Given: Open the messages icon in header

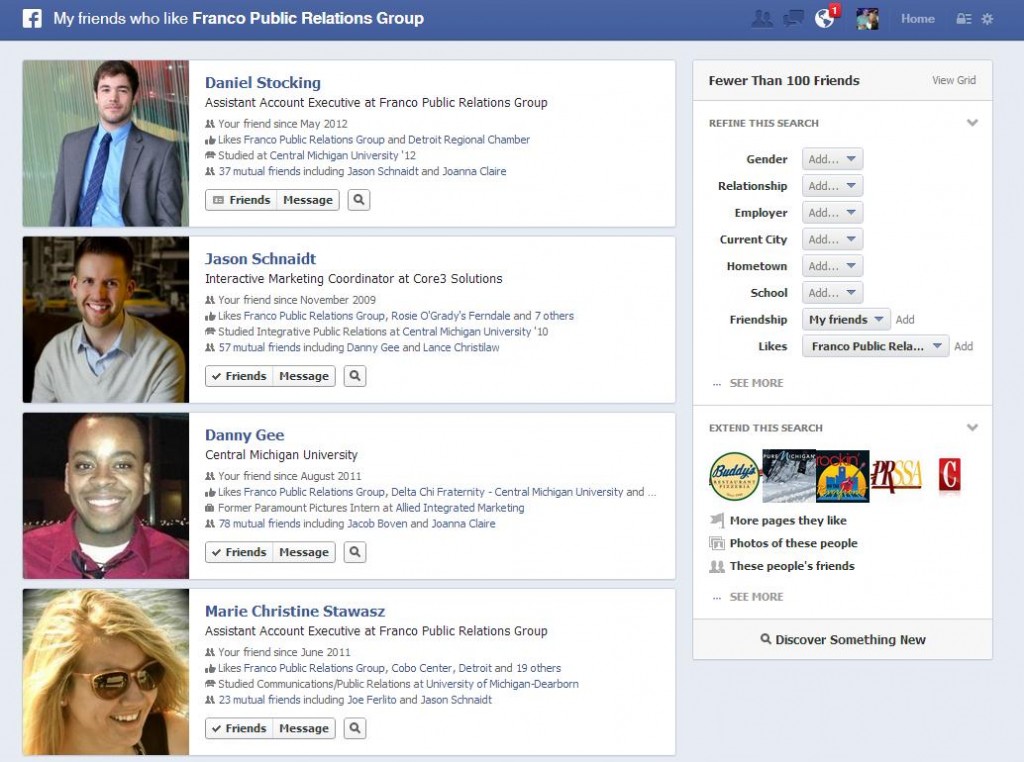Looking at the screenshot, I should tap(793, 19).
